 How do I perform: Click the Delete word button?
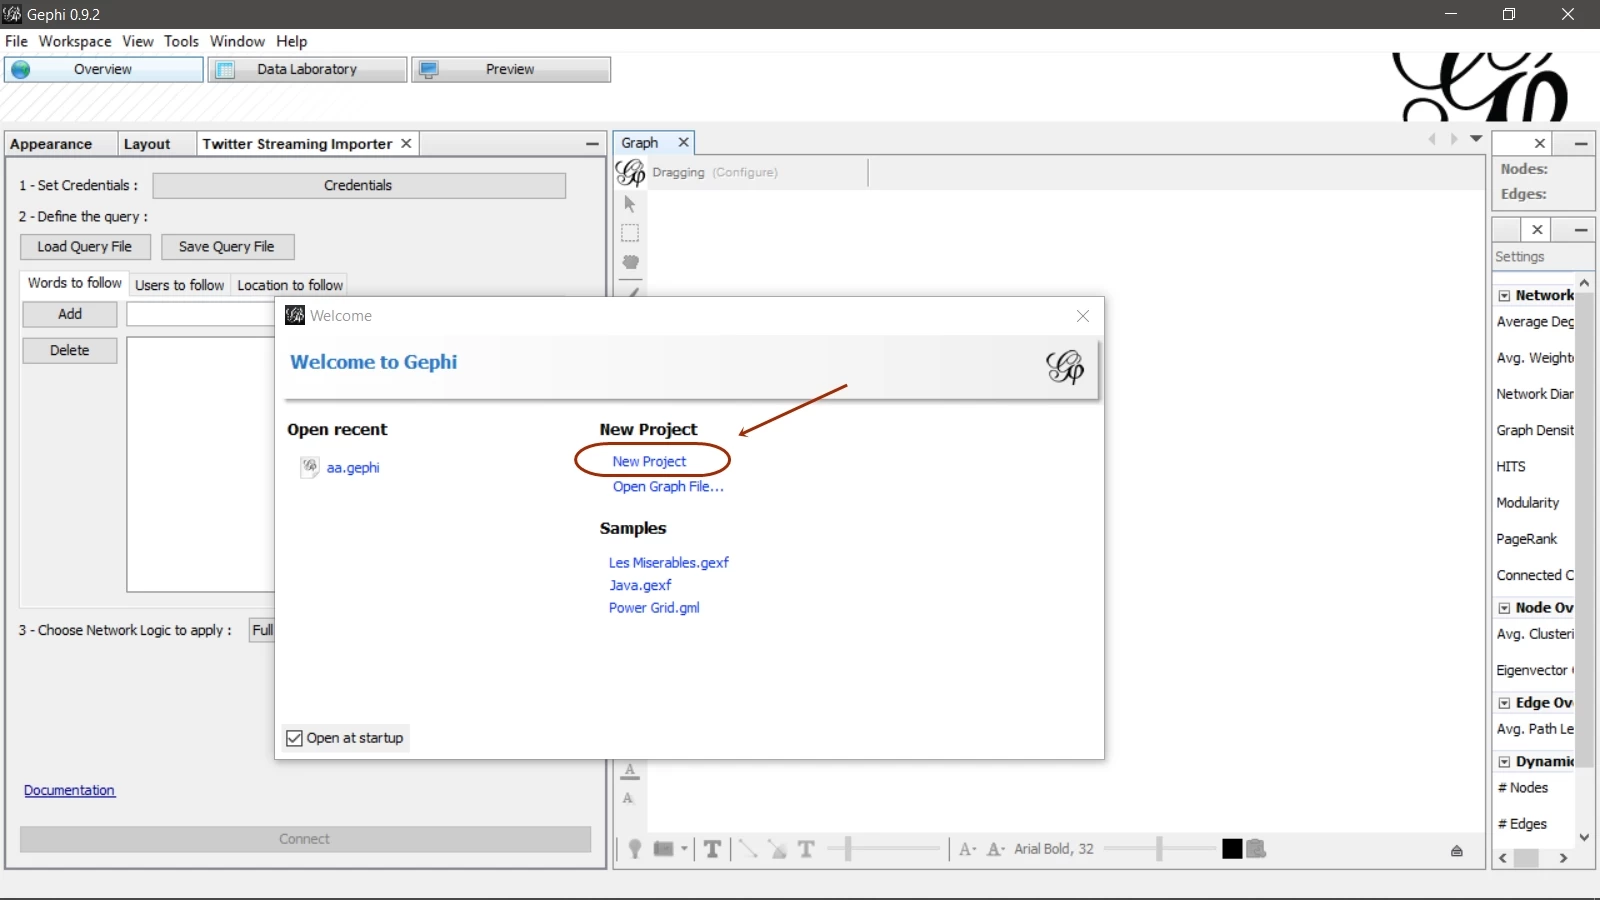(70, 350)
